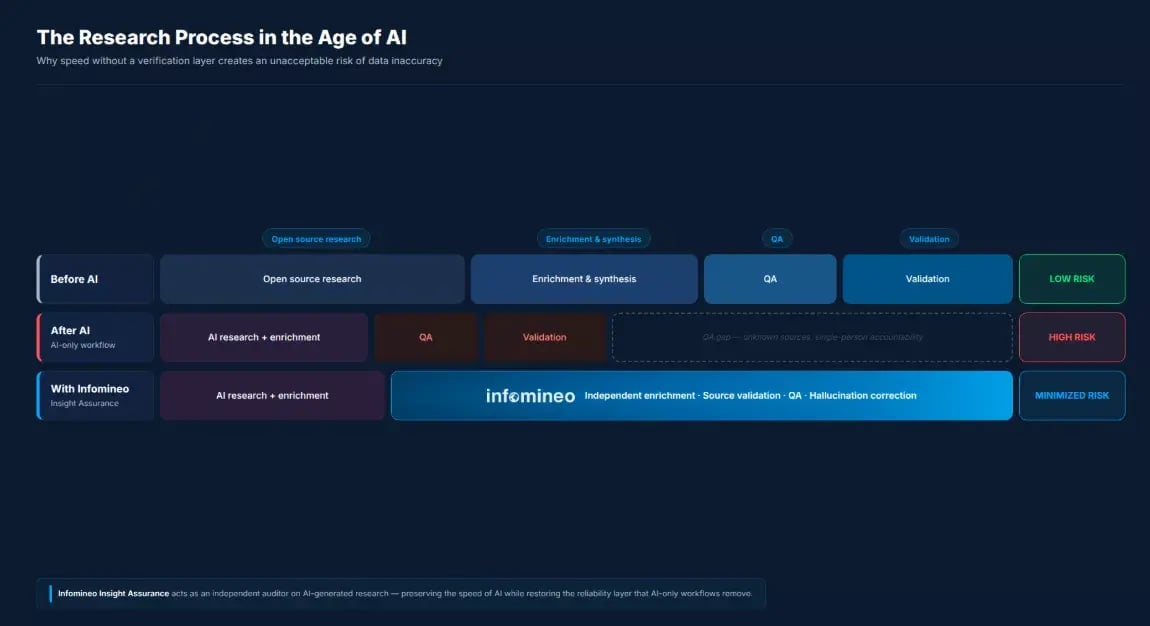Image resolution: width=1150 pixels, height=626 pixels.
Task: Click the dashed QA gap box
Action: [813, 337]
